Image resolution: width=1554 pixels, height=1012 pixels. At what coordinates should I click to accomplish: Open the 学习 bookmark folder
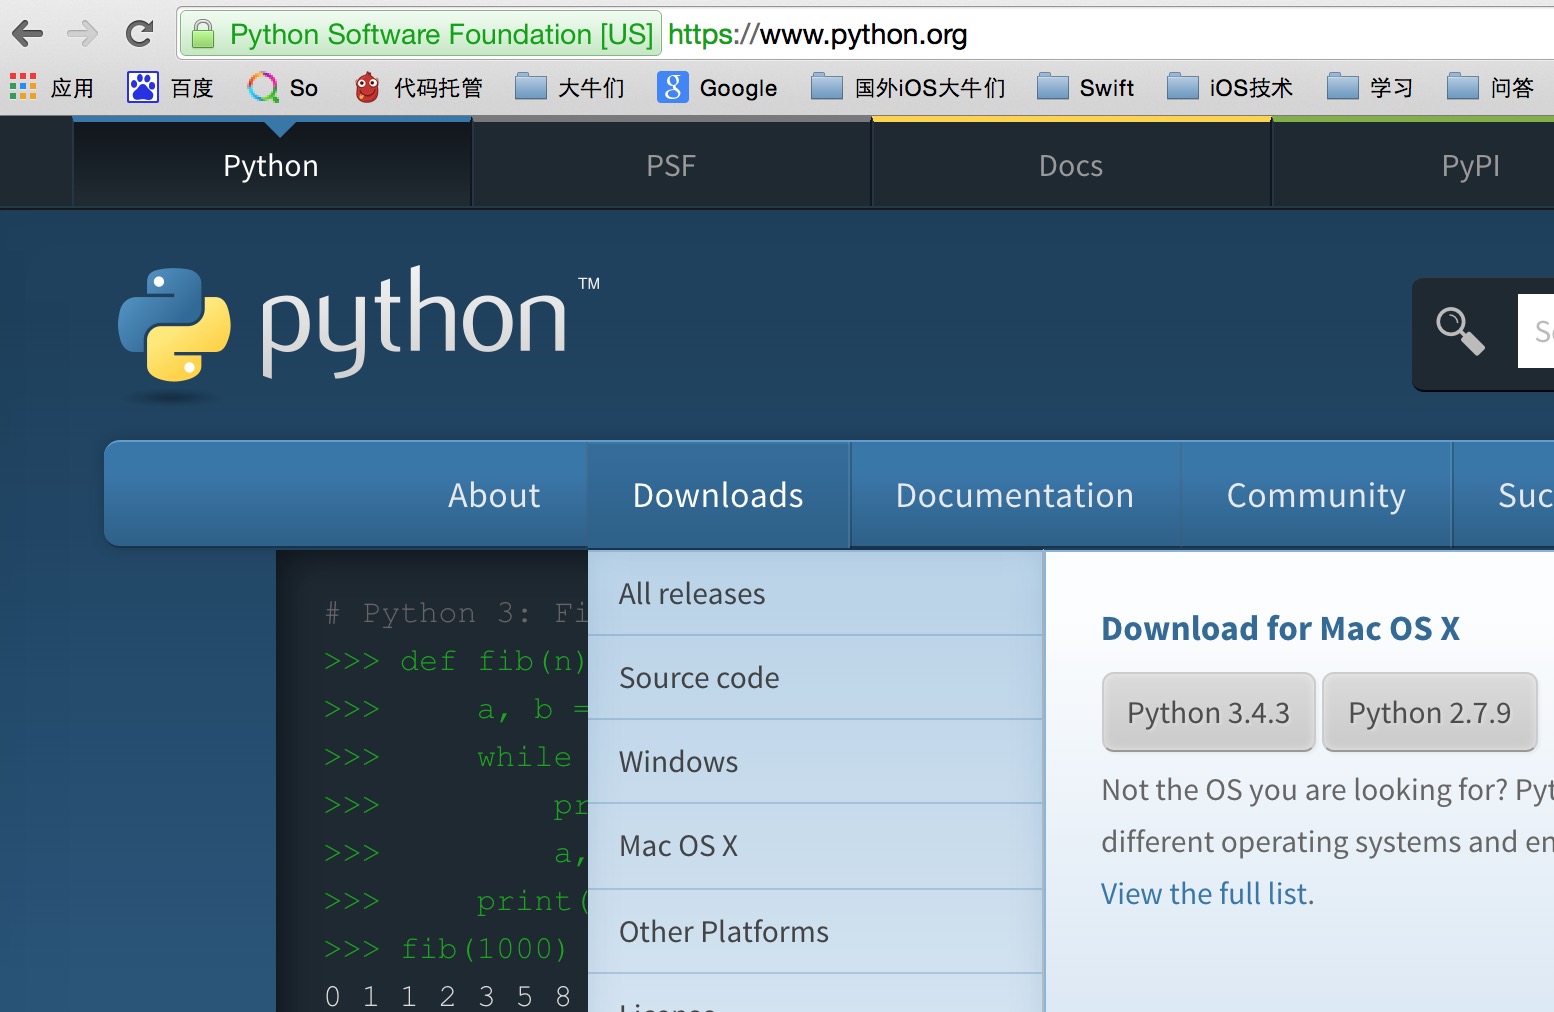tap(1369, 87)
